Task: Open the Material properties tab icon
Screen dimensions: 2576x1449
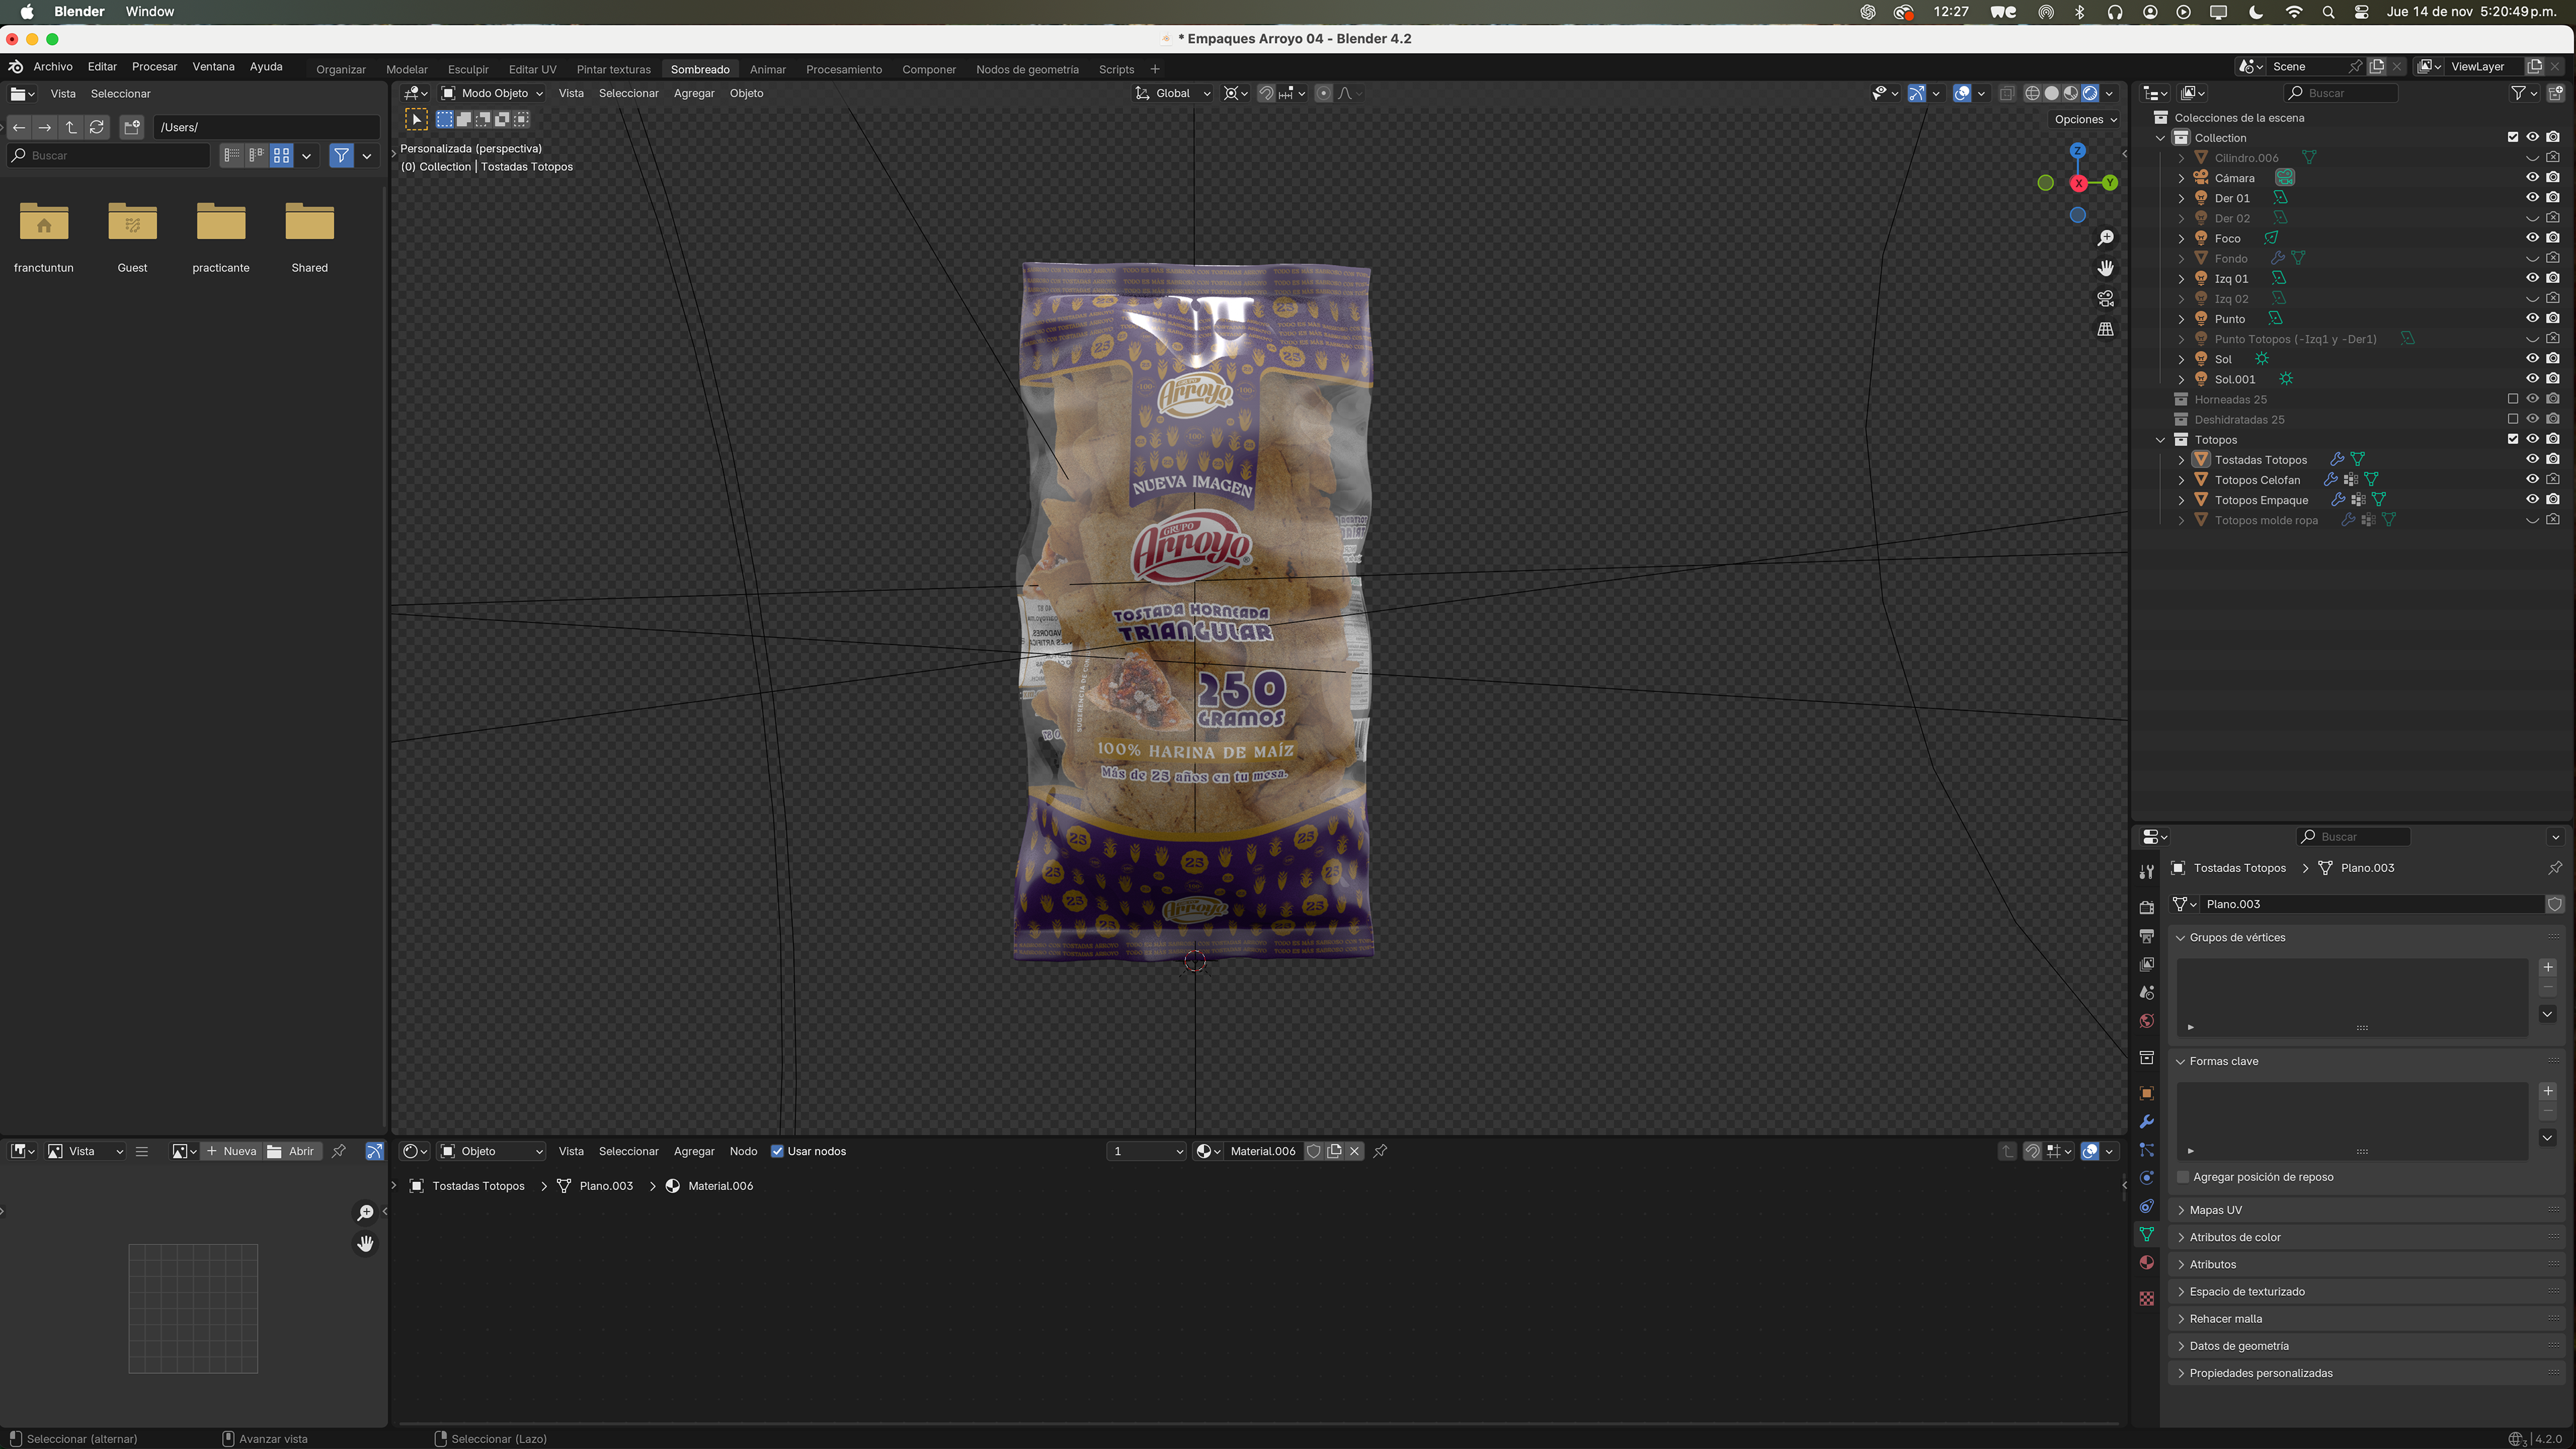Action: (x=2146, y=1263)
